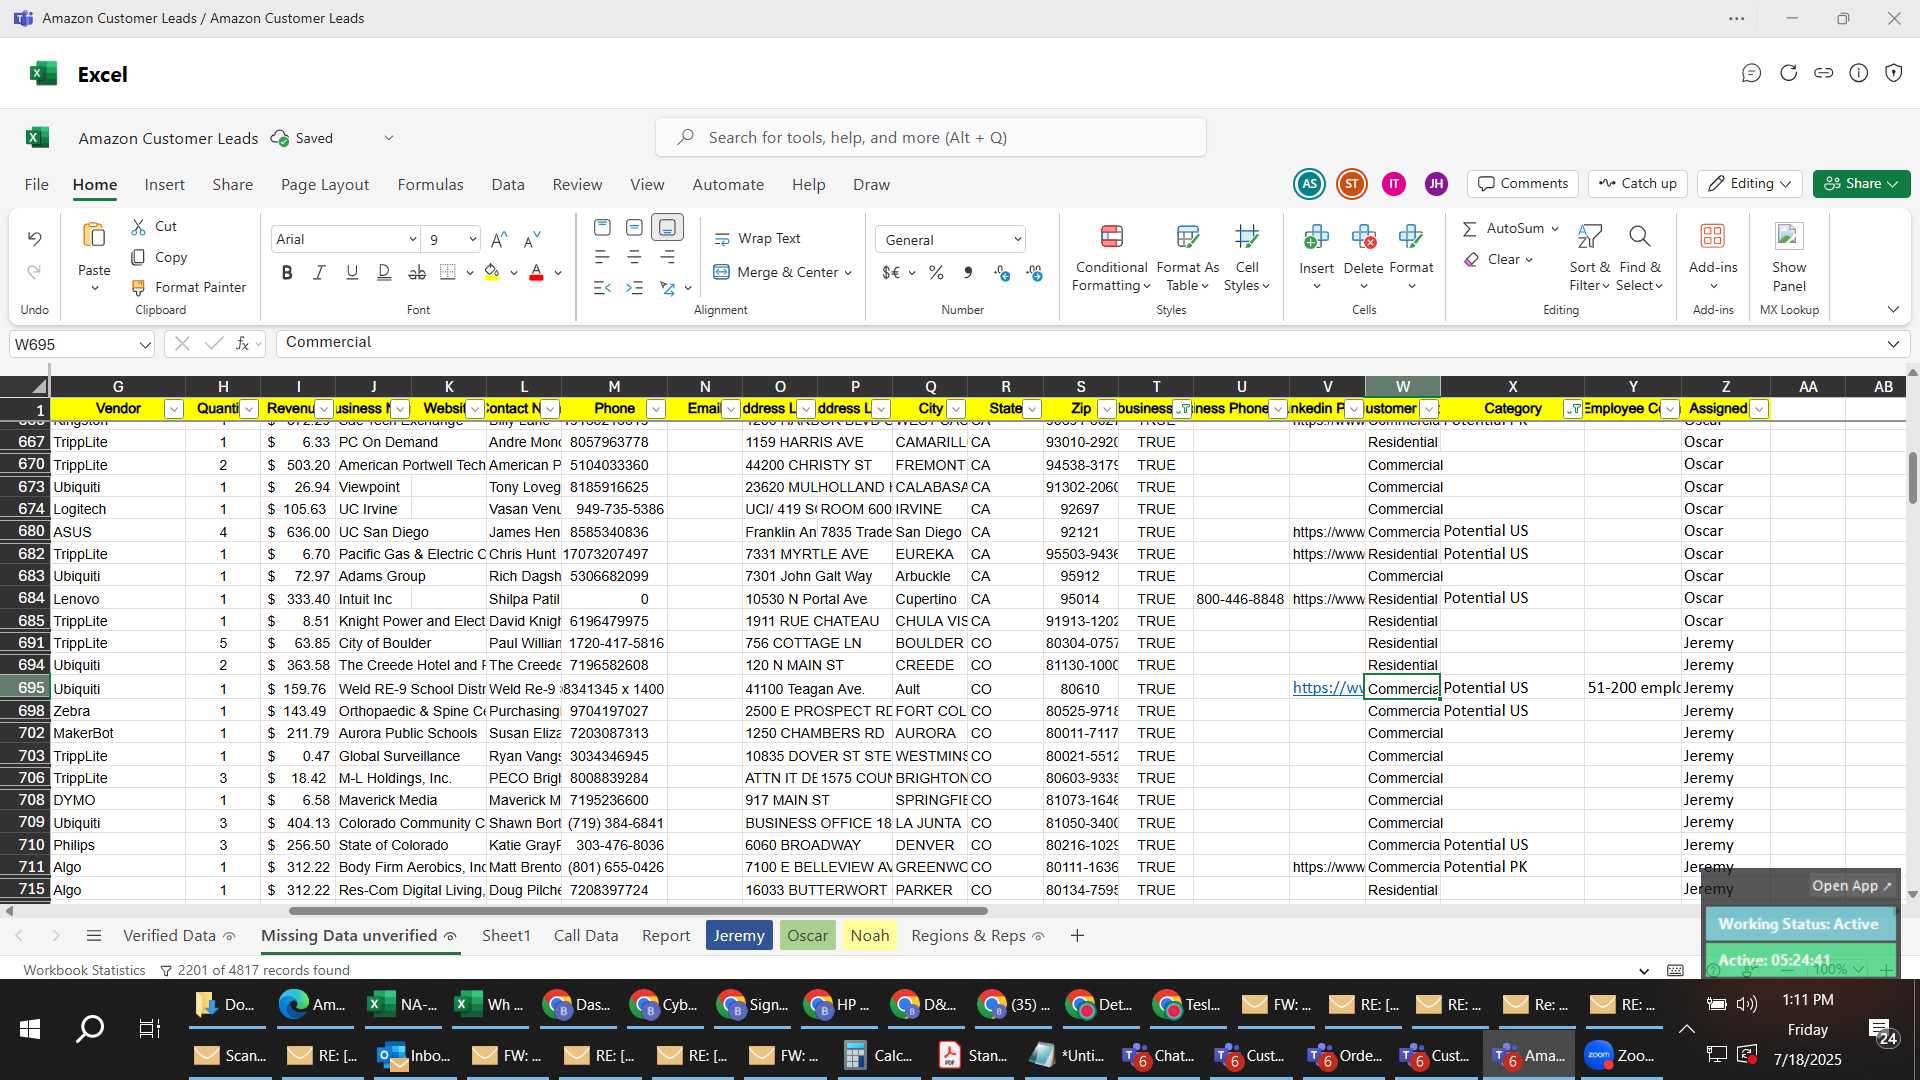Screen dimensions: 1920x1080
Task: Click the Name Box showing W695
Action: (82, 344)
